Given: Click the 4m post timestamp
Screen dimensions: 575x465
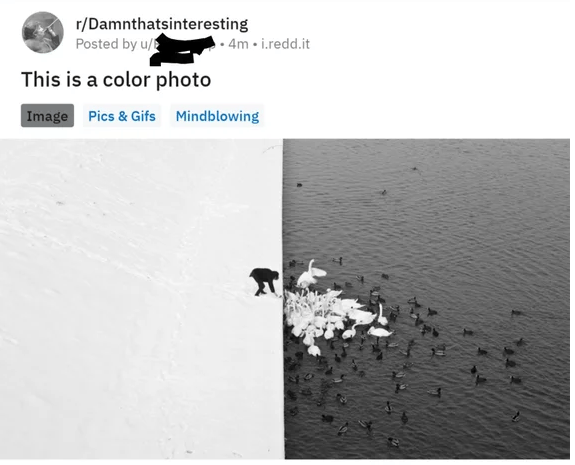Looking at the screenshot, I should coord(238,44).
